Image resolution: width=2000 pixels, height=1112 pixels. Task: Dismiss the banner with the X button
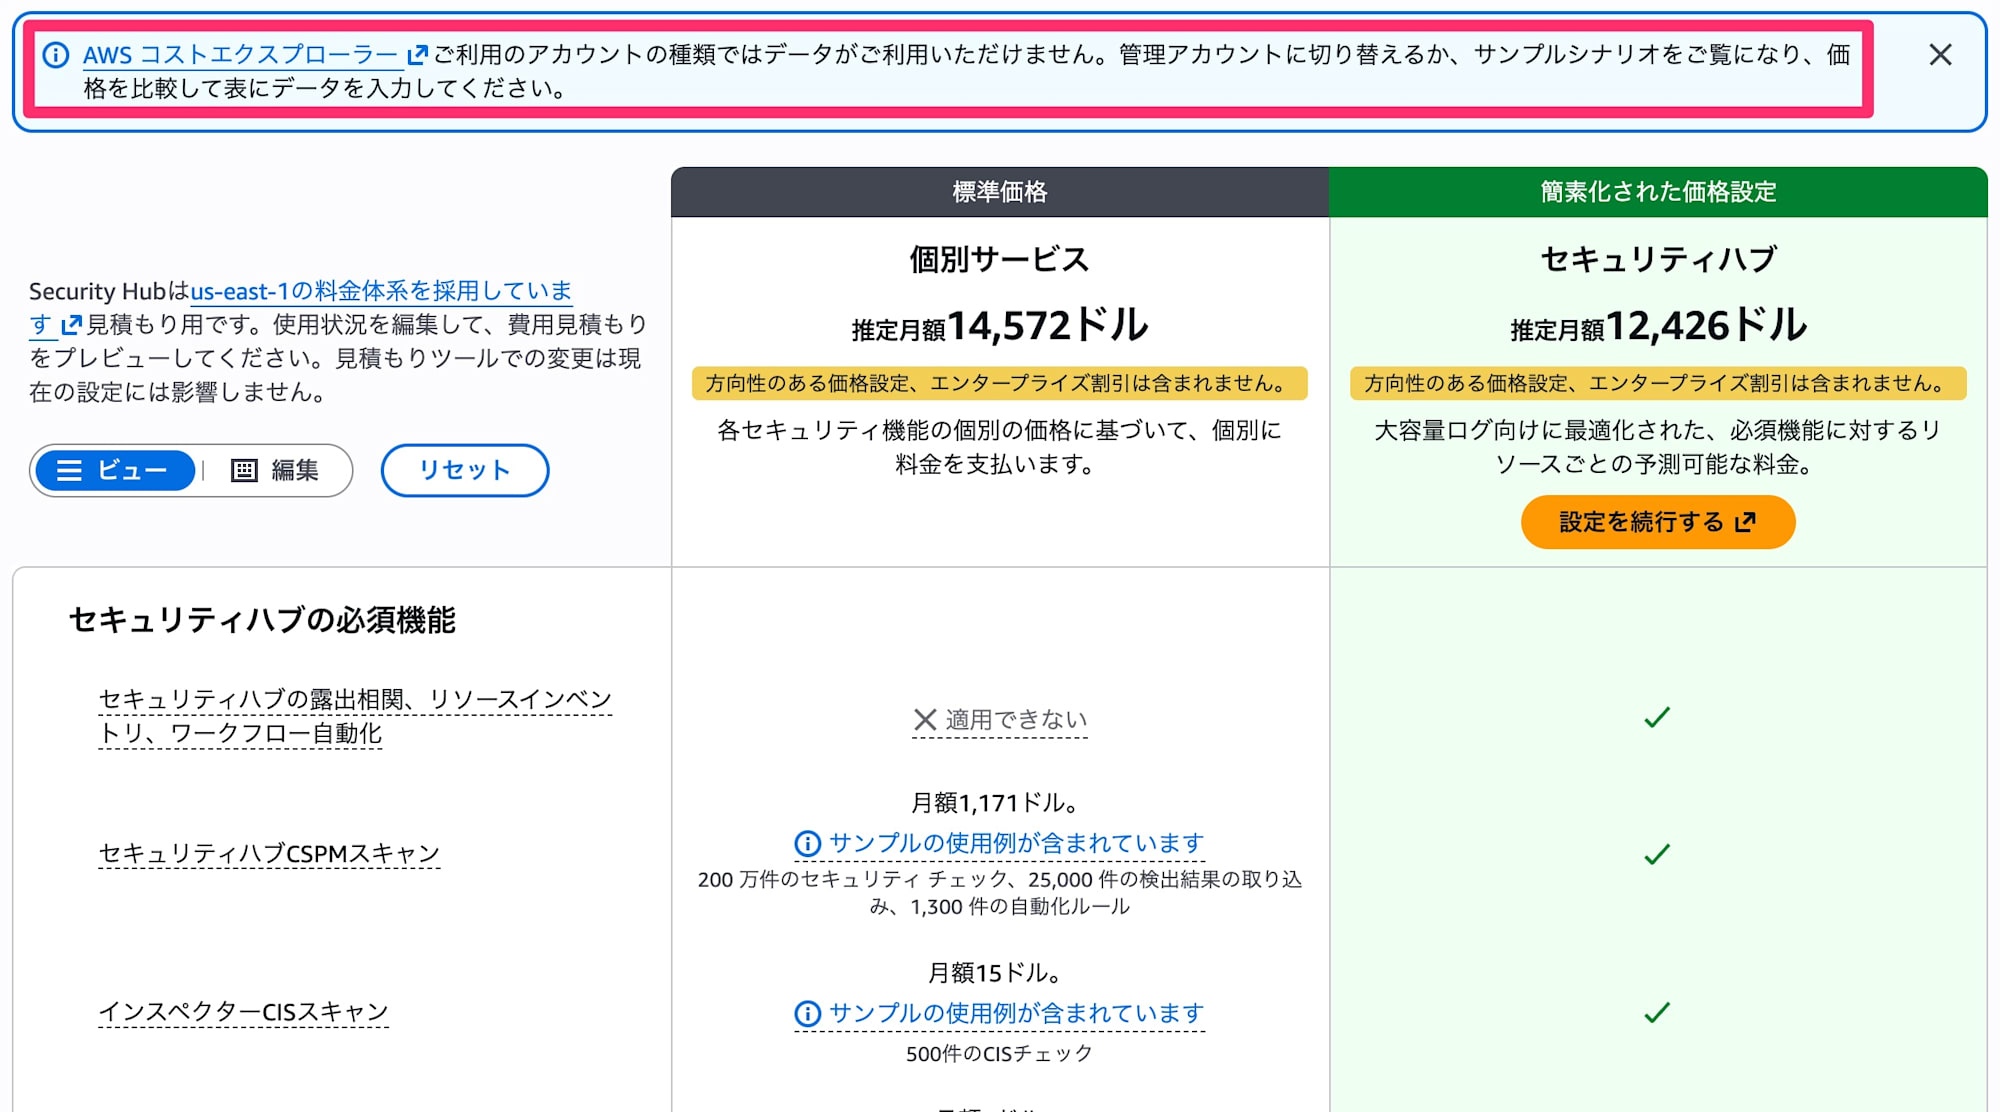point(1940,55)
